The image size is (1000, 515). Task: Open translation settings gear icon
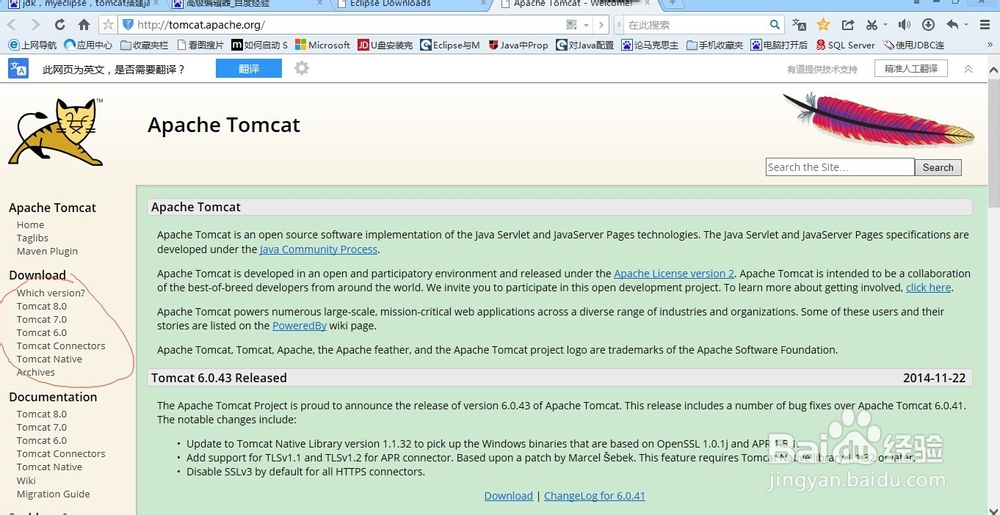pyautogui.click(x=302, y=68)
